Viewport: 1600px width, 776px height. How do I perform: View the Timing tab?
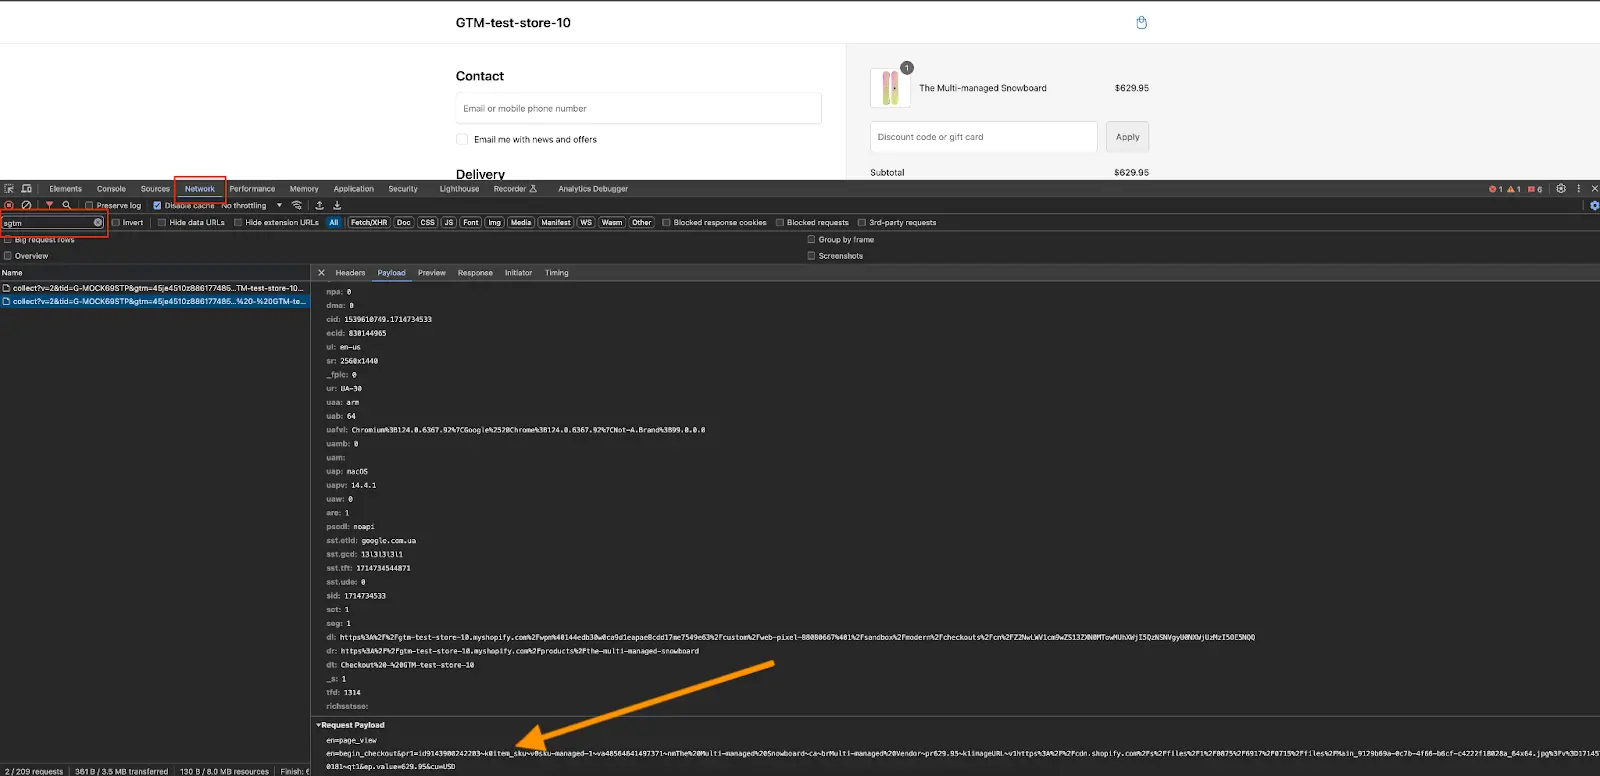pyautogui.click(x=557, y=273)
